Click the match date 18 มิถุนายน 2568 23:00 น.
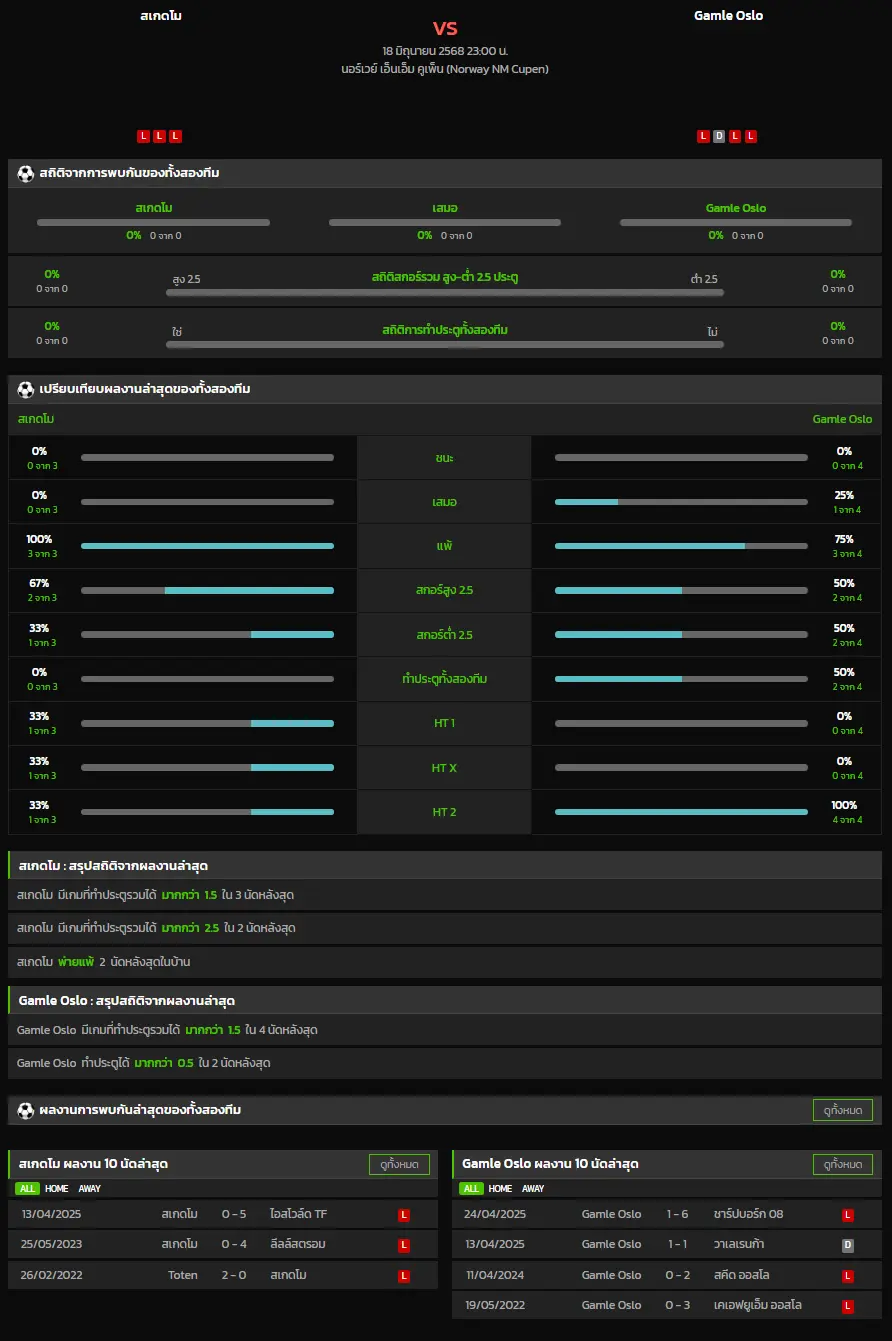892x1341 pixels. [x=445, y=50]
